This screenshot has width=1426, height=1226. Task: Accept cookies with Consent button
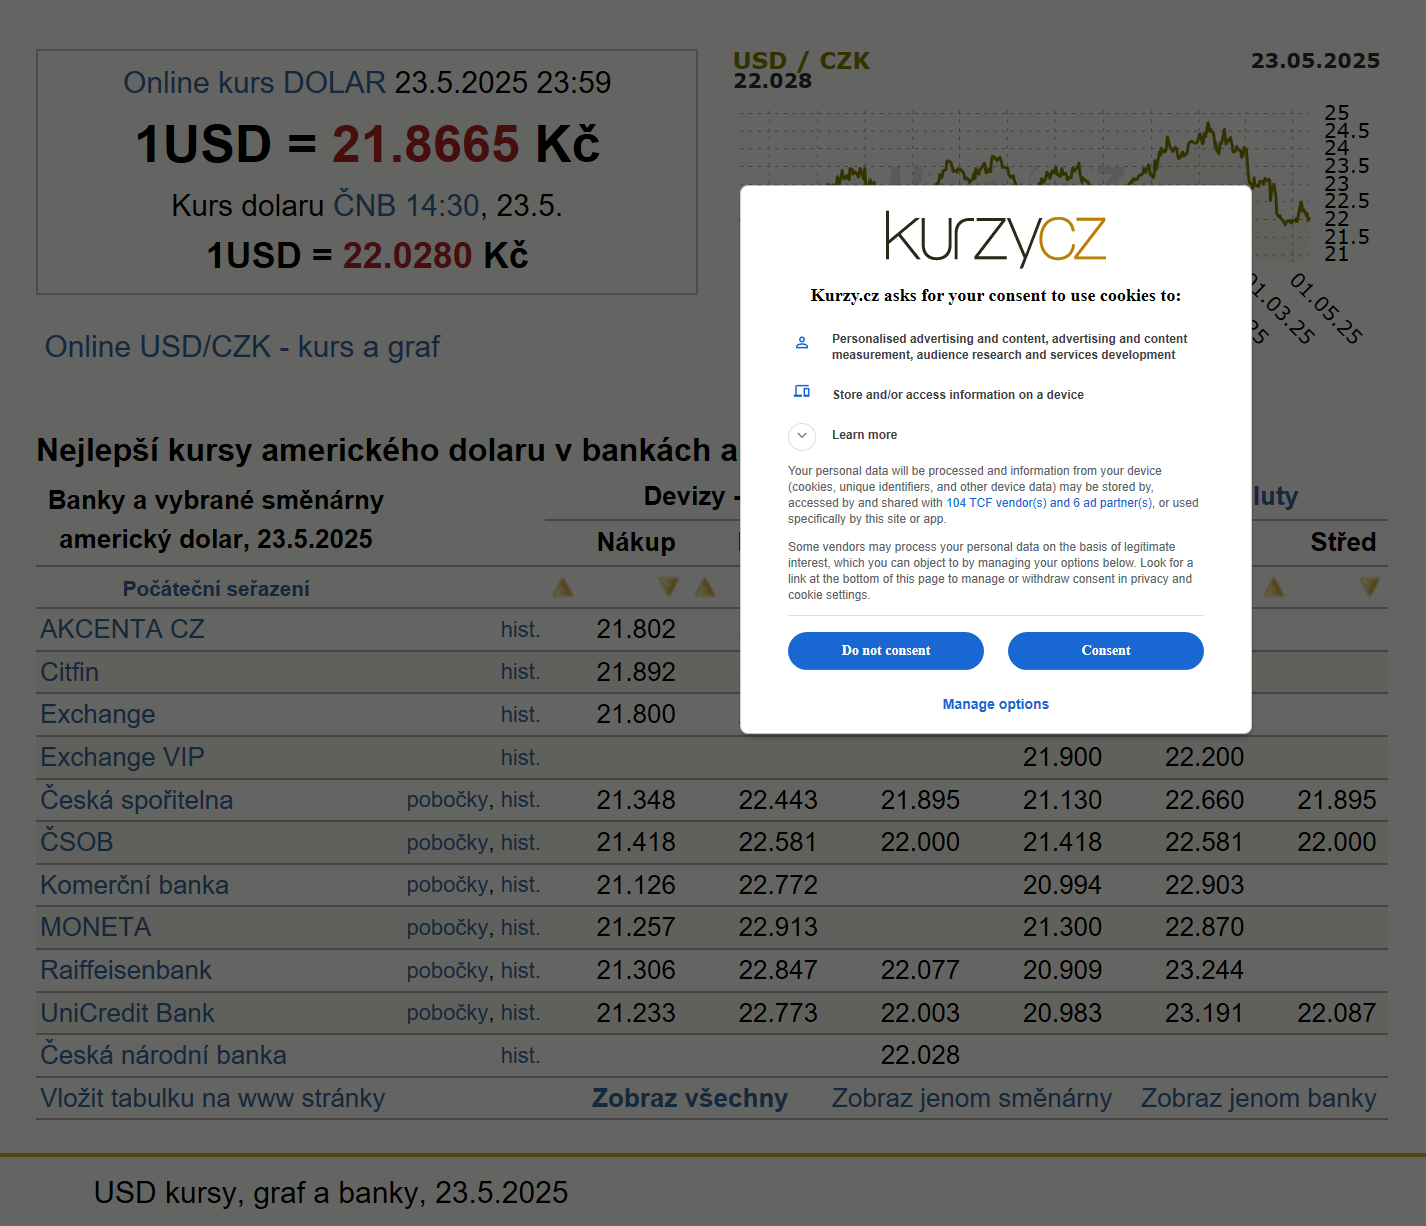coord(1106,651)
